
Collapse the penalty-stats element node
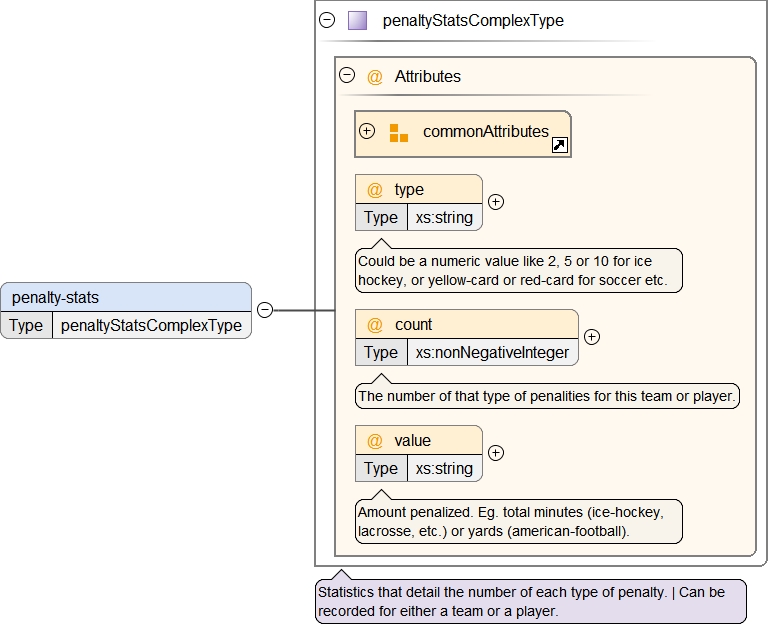(x=265, y=310)
